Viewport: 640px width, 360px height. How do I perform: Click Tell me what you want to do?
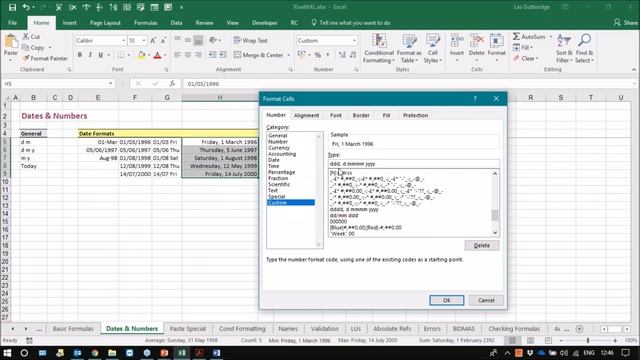(x=351, y=23)
